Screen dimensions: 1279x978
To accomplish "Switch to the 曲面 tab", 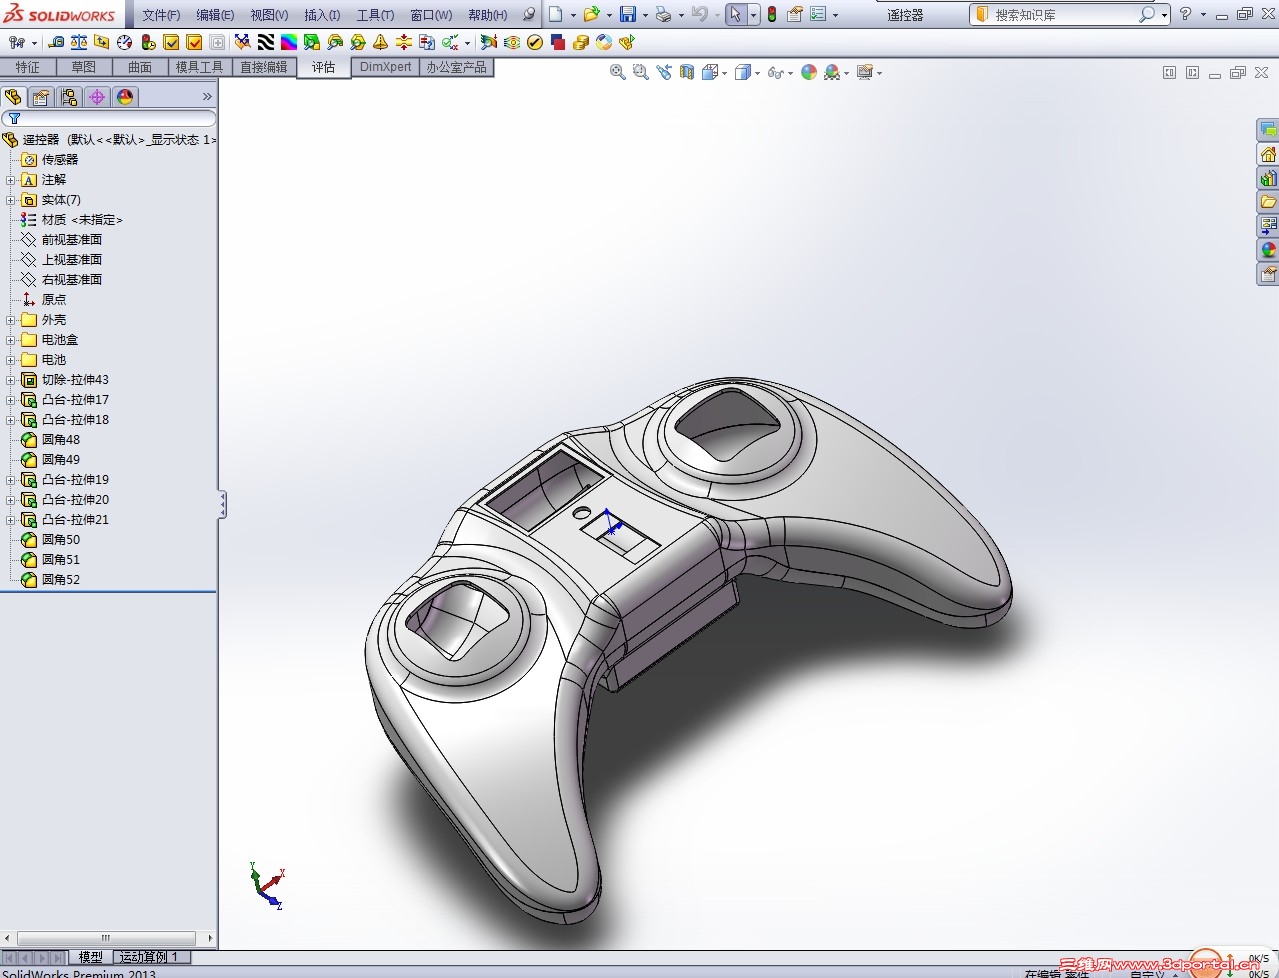I will pyautogui.click(x=140, y=67).
